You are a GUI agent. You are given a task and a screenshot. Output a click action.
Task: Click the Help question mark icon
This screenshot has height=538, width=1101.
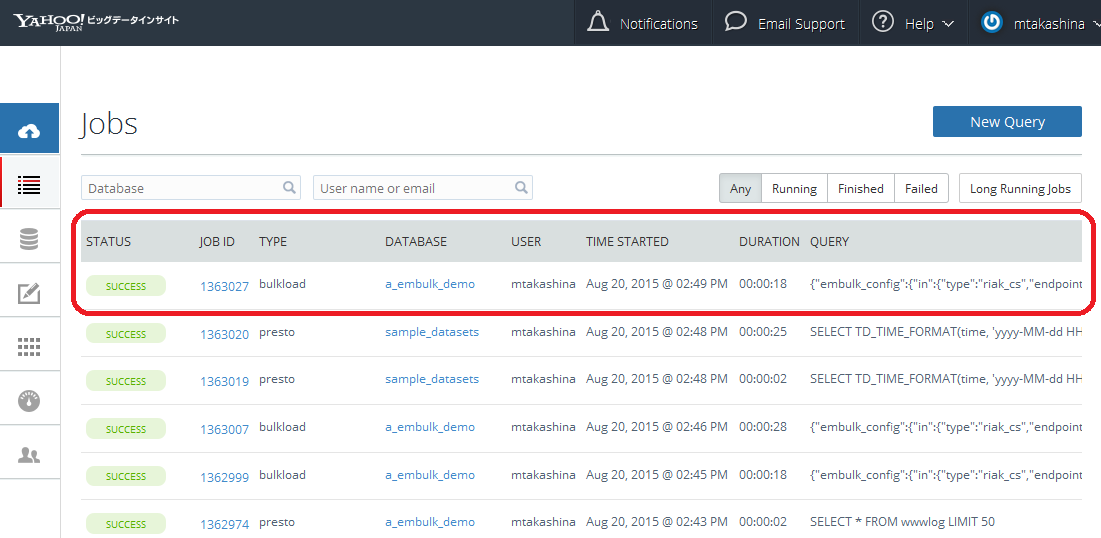(x=883, y=22)
